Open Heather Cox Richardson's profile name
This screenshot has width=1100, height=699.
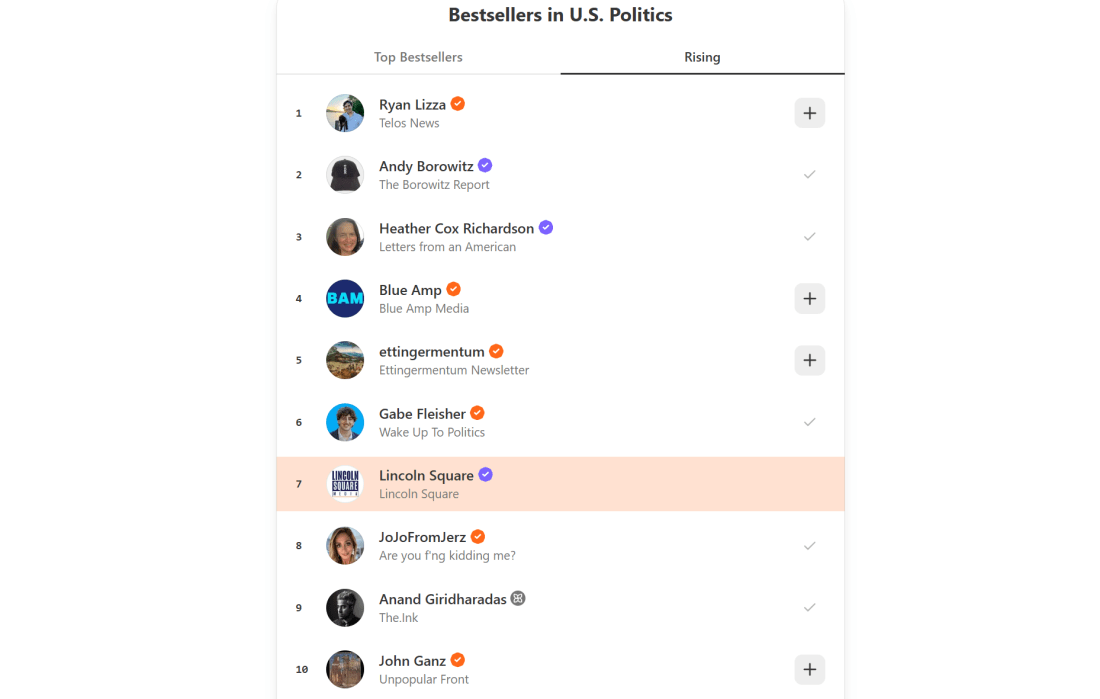(x=456, y=228)
